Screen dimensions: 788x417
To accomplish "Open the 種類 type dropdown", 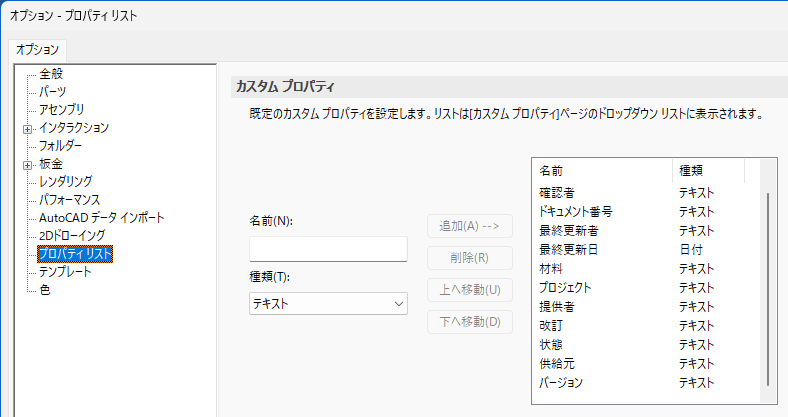I will (x=328, y=303).
